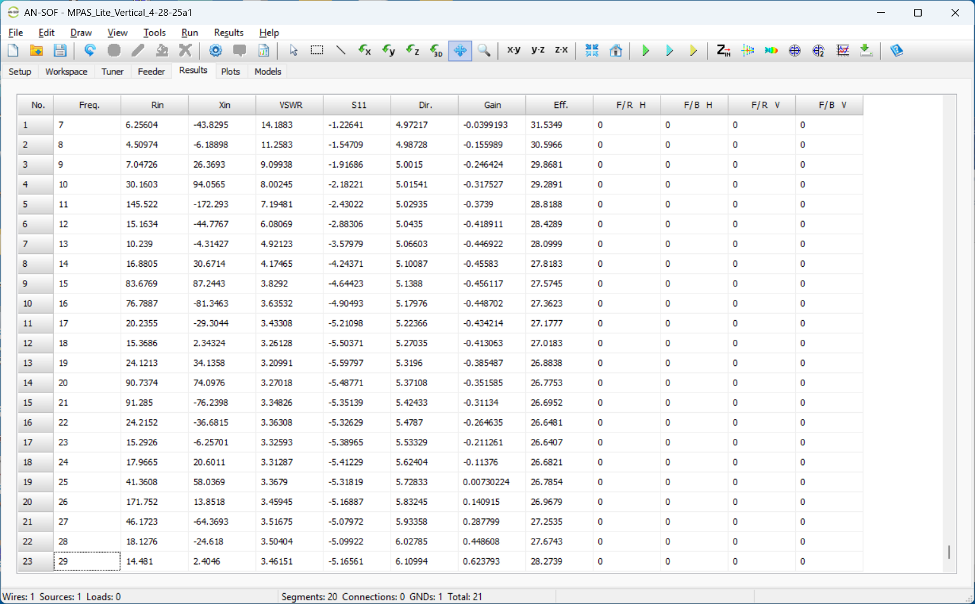Click the gray pencil modify icon
The image size is (977, 604).
[138, 51]
